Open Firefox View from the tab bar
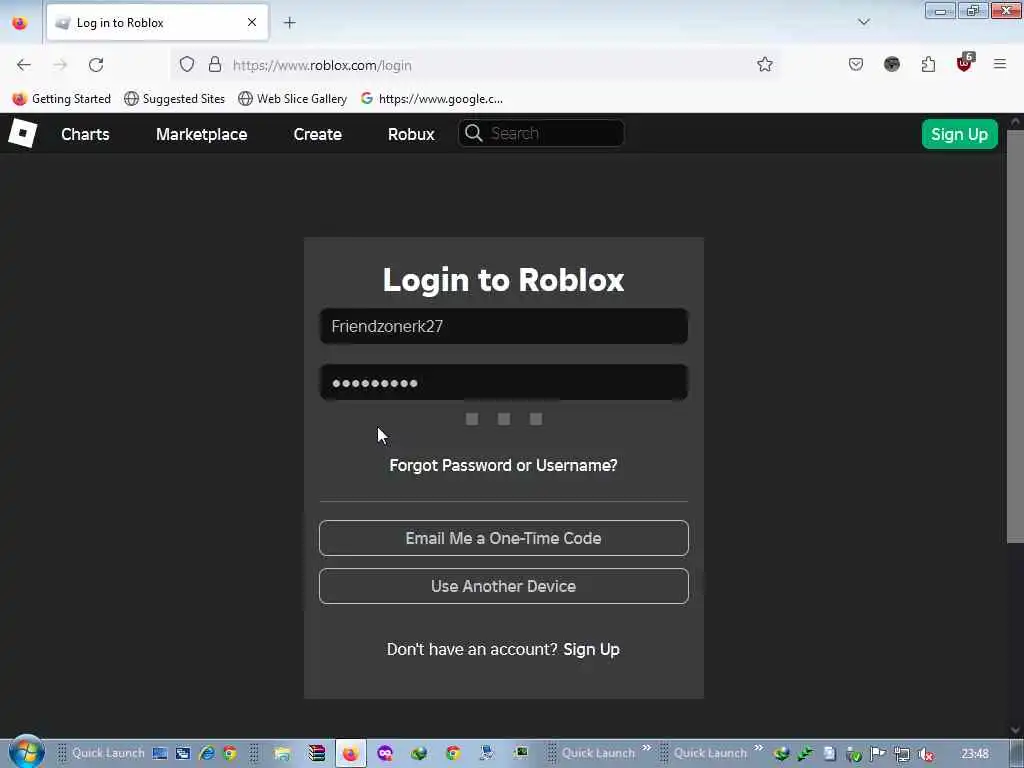Screen dimensions: 1024x768 point(20,23)
